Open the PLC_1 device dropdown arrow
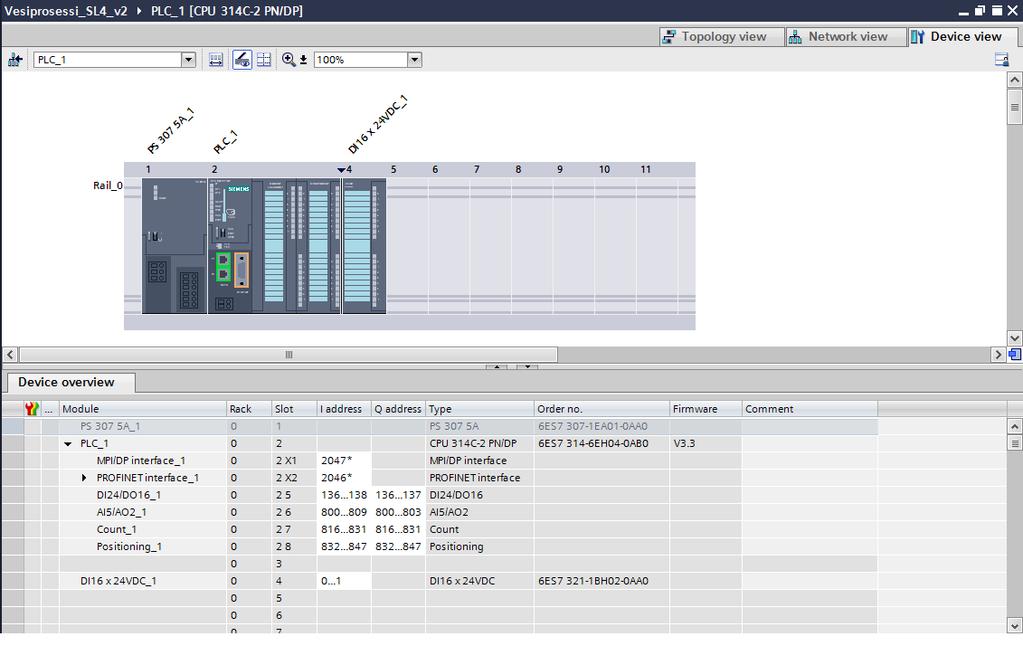Screen dimensions: 1023x665 [x=188, y=60]
